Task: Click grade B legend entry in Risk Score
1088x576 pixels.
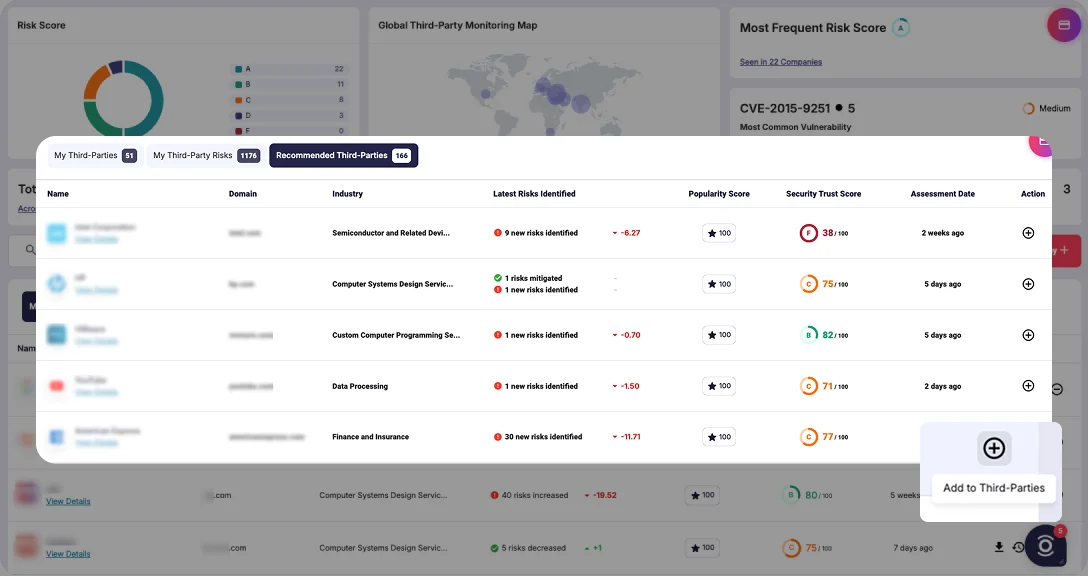Action: 289,84
